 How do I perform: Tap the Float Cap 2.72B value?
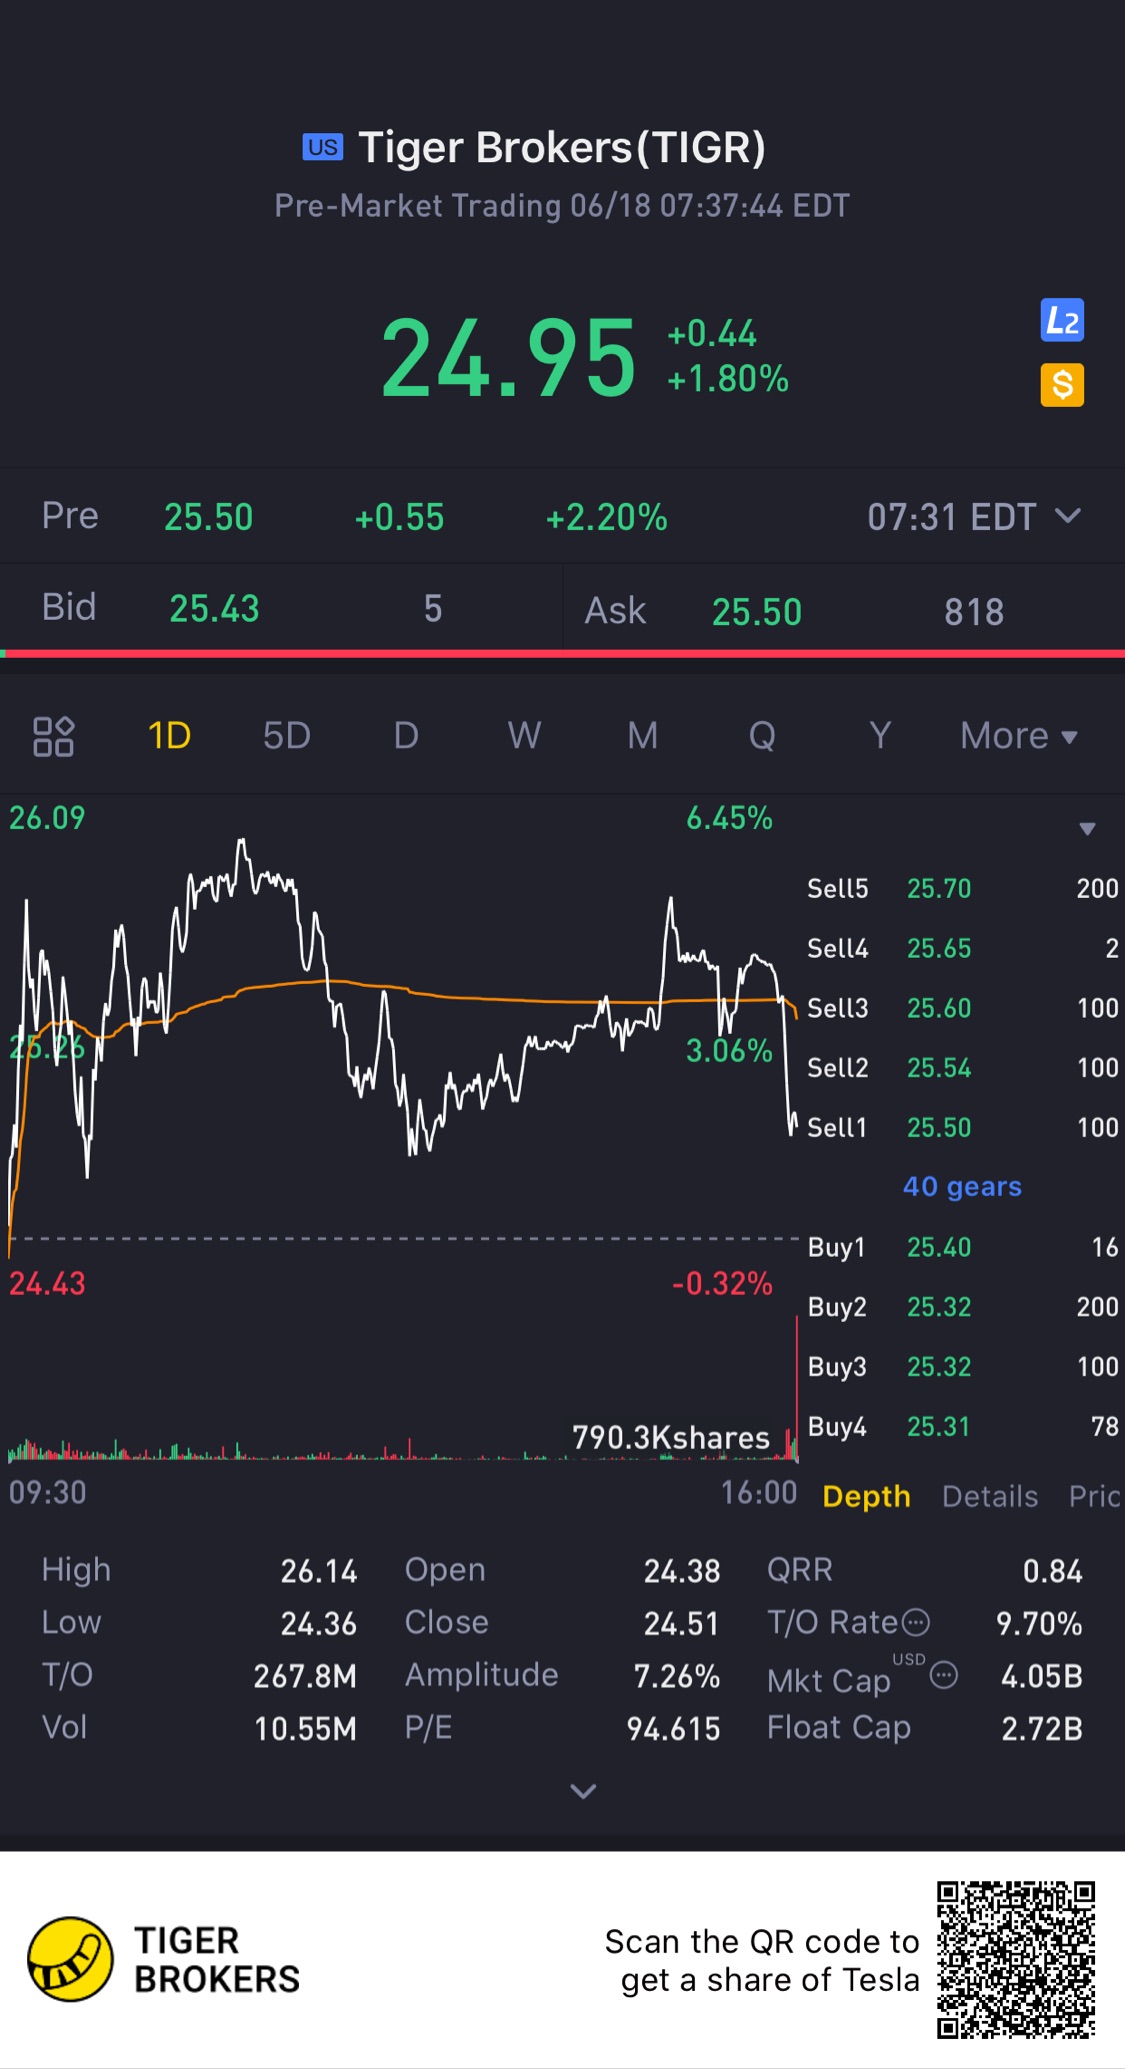tap(1042, 1729)
